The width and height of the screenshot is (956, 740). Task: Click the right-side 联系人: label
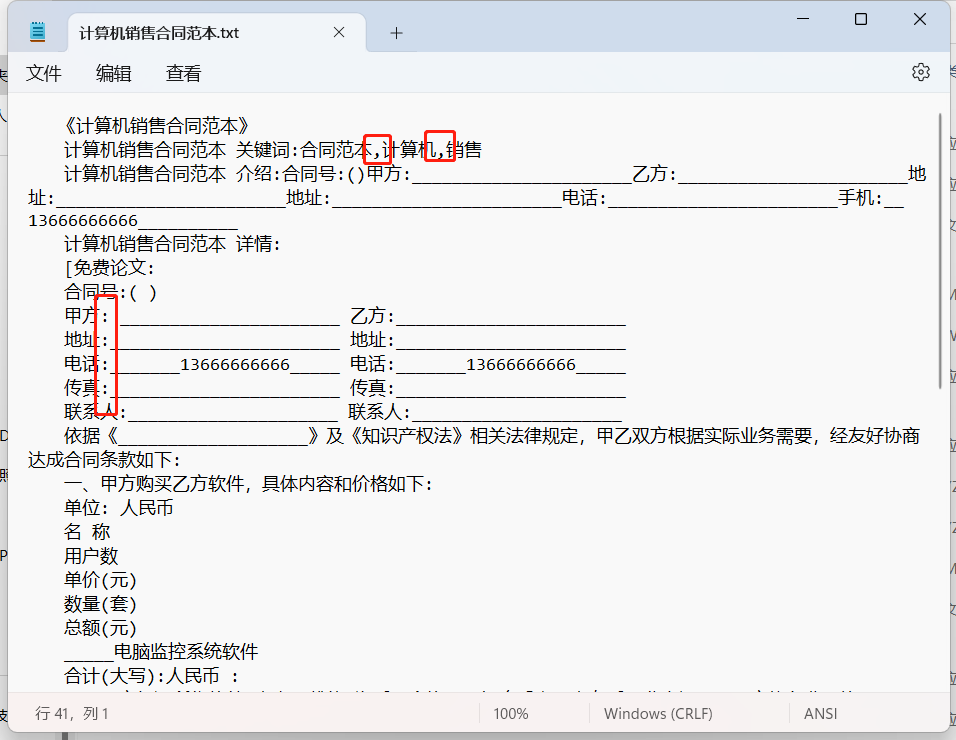tap(379, 412)
